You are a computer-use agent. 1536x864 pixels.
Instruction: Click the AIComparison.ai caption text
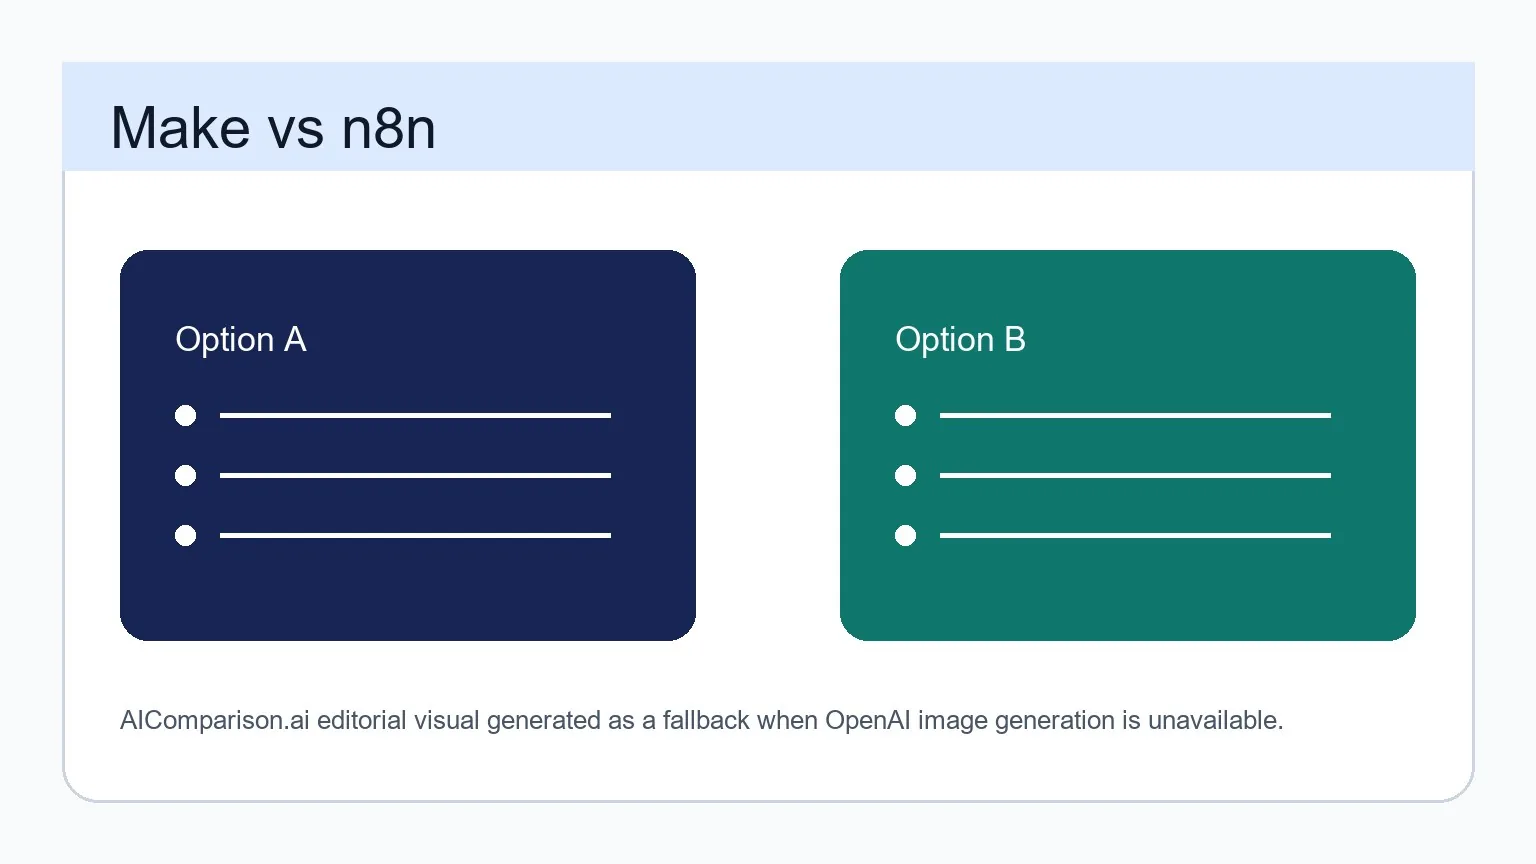(x=701, y=720)
